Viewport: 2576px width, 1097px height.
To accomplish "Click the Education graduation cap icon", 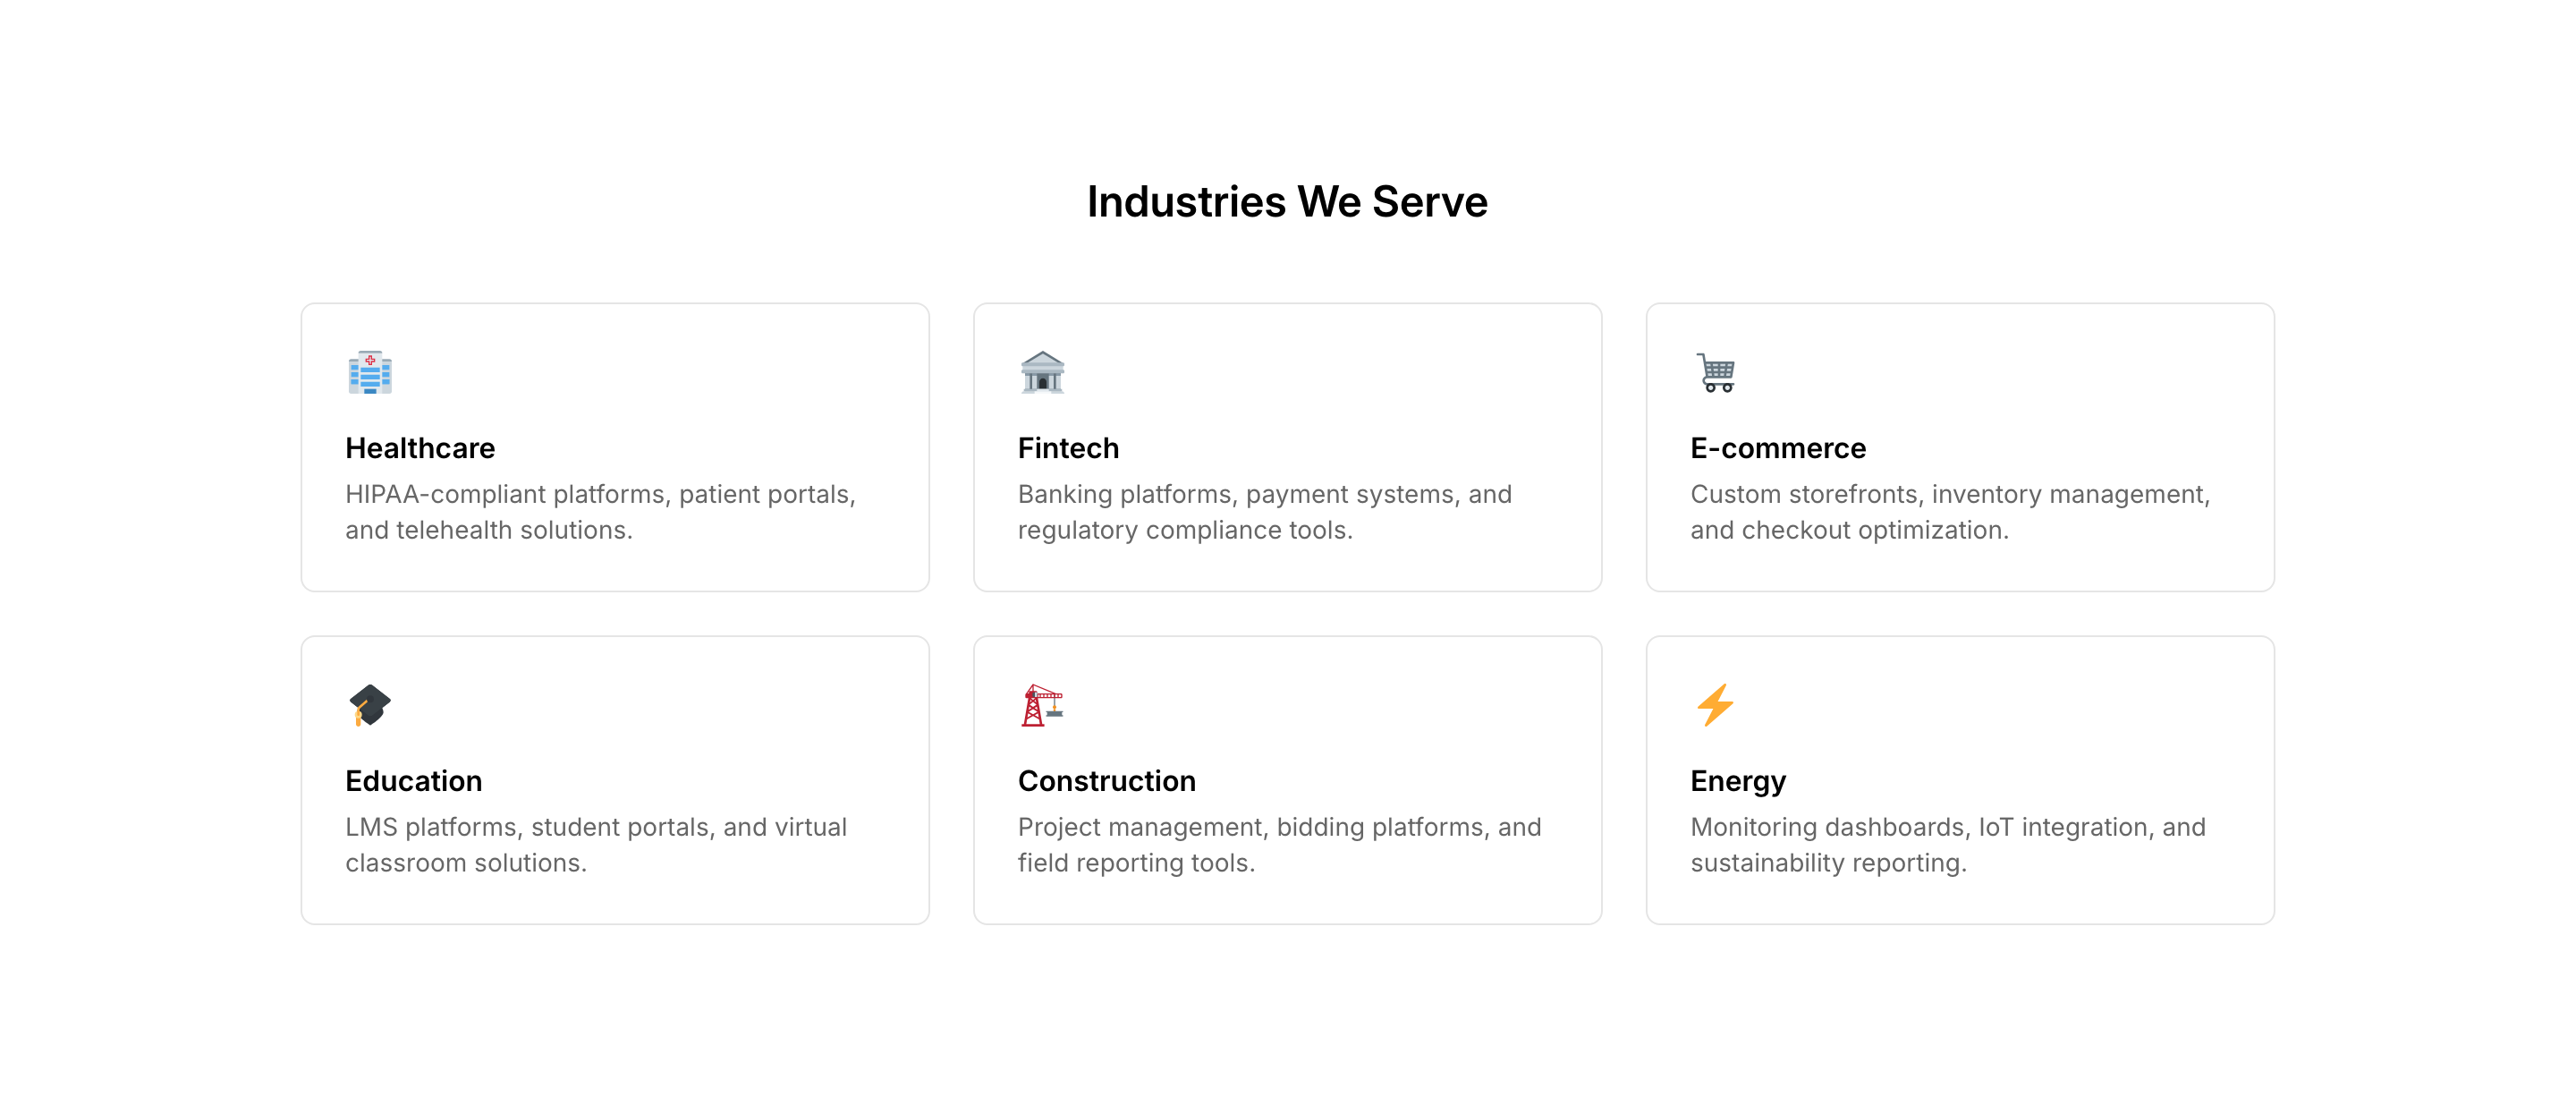I will [370, 705].
